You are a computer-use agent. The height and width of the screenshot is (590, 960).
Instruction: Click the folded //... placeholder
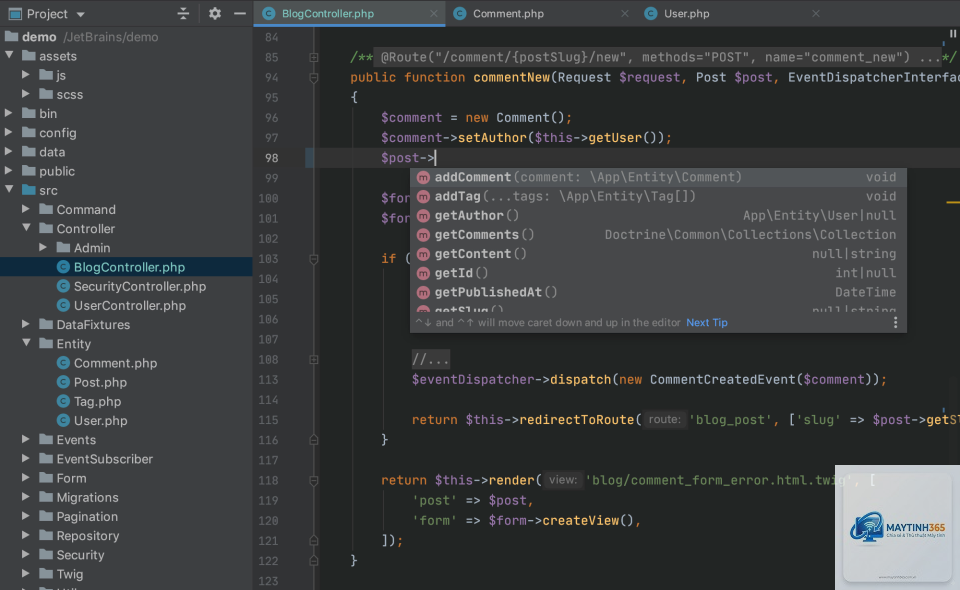[x=430, y=359]
